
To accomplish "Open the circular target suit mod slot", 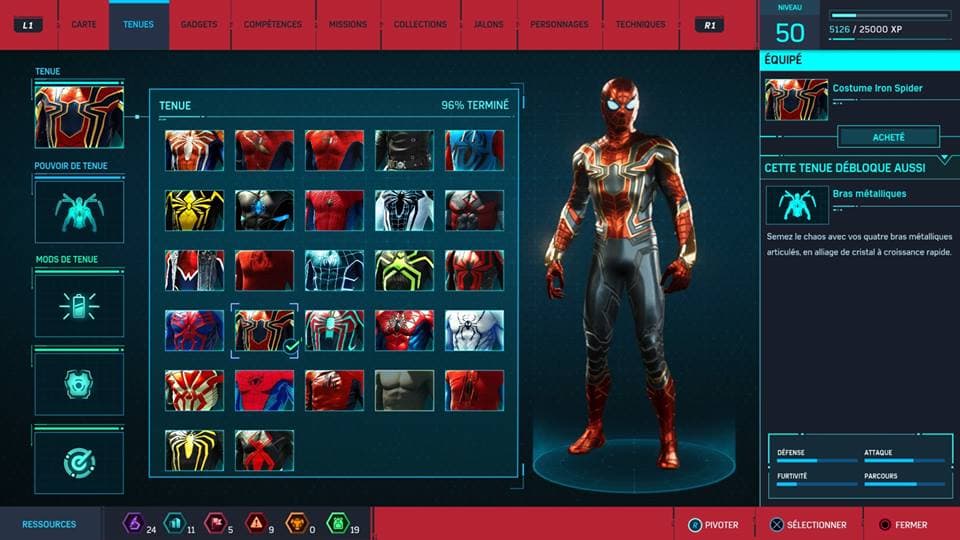I will [79, 463].
